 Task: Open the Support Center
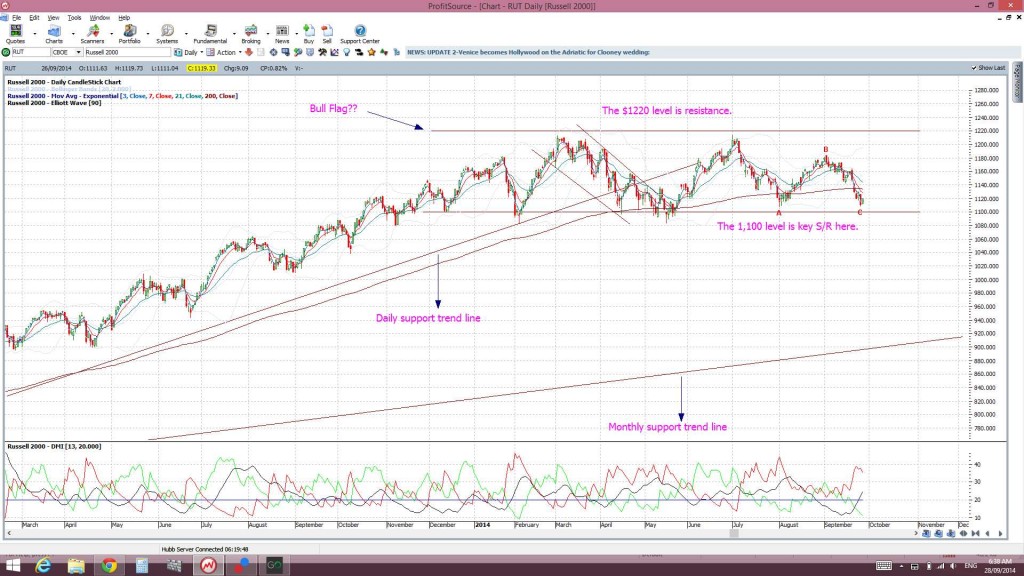[x=360, y=33]
